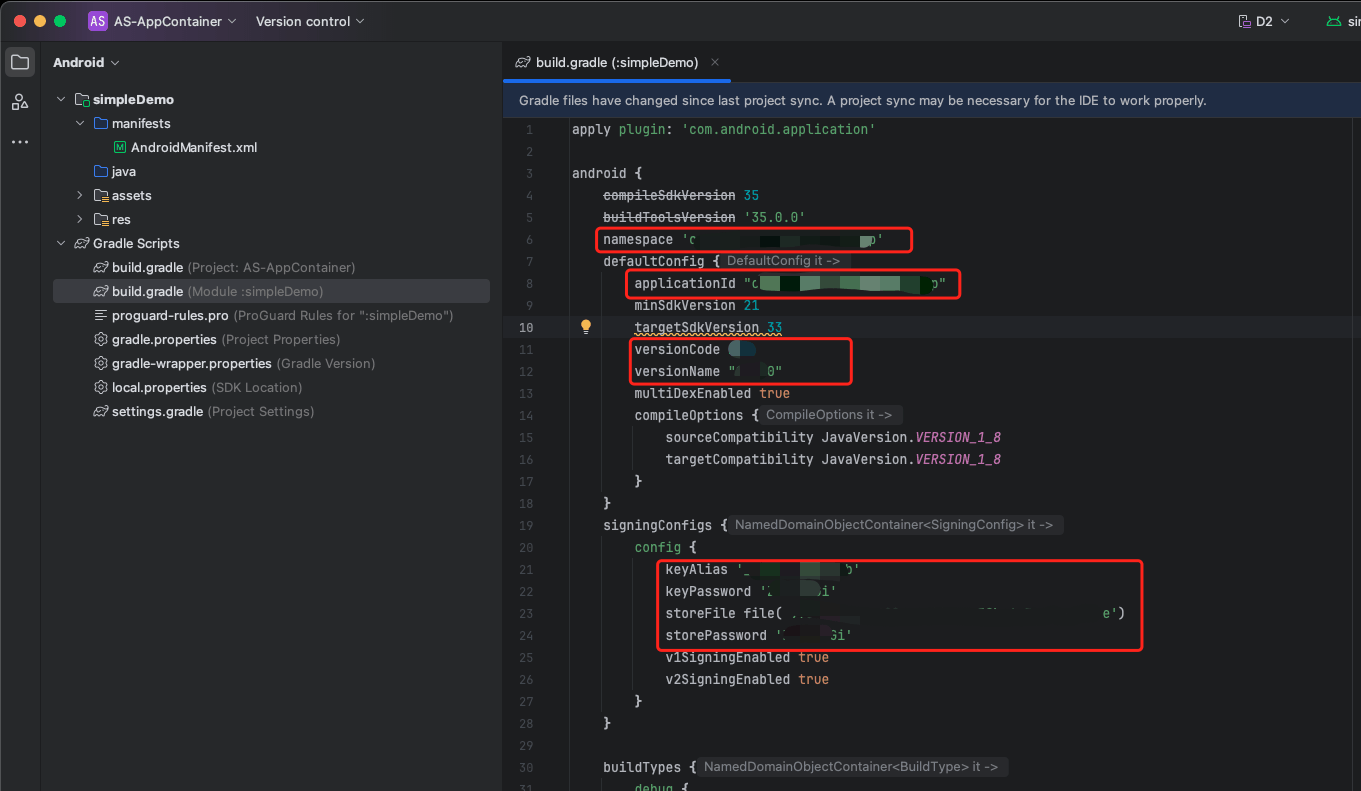The image size is (1361, 791).
Task: Click the v1SigningEnabled true line
Action: point(747,657)
